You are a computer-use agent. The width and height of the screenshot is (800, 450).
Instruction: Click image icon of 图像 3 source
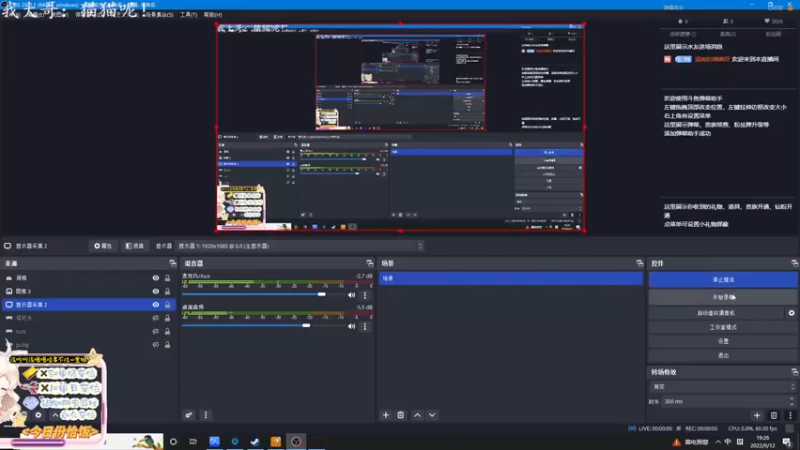[x=9, y=291]
